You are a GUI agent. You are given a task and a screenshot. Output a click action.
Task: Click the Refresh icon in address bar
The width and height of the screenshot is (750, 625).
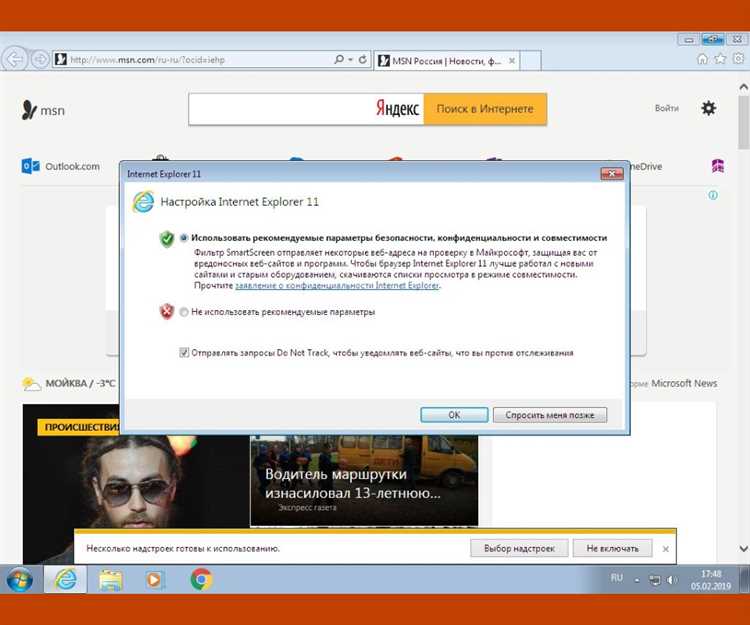362,60
